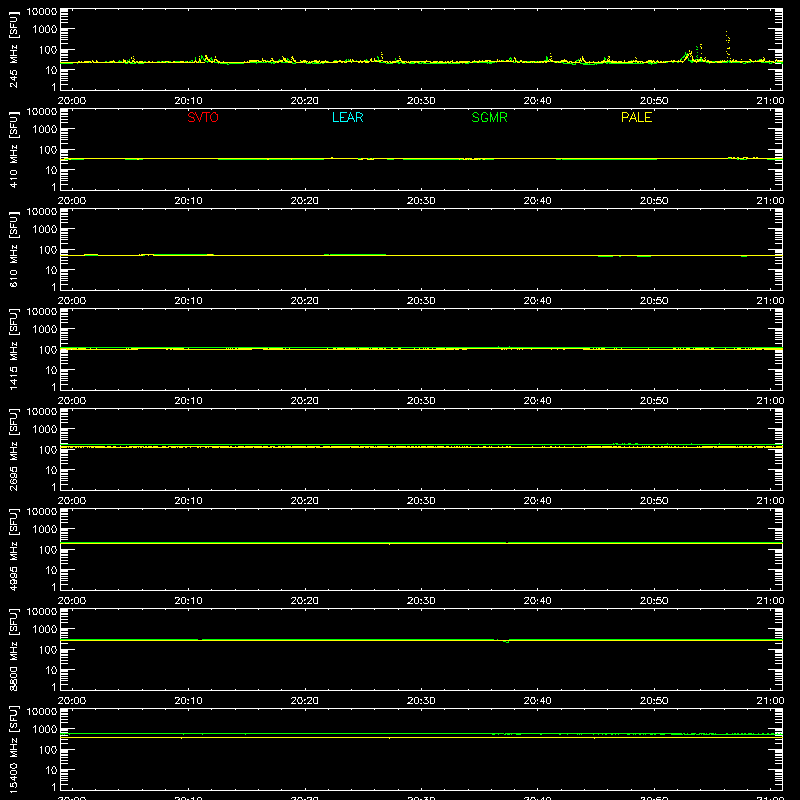Select the 610 MHz [SFU] axis title
The image size is (800, 800).
pos(14,249)
